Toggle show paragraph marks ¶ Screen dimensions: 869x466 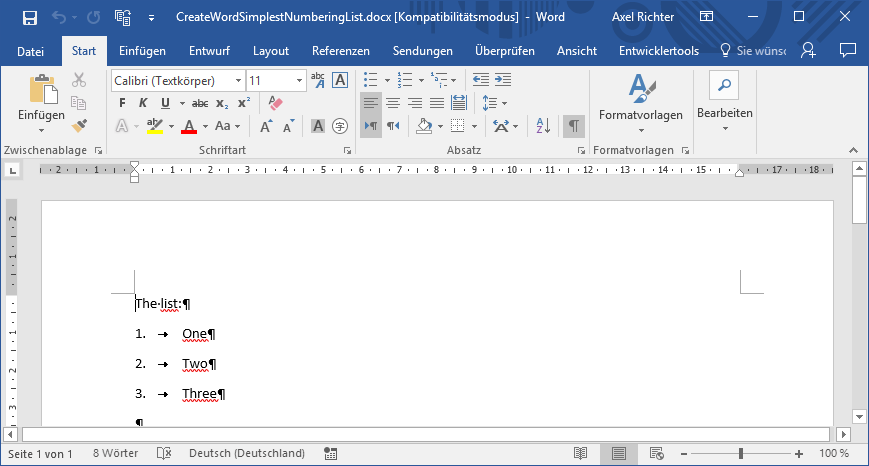(x=574, y=126)
